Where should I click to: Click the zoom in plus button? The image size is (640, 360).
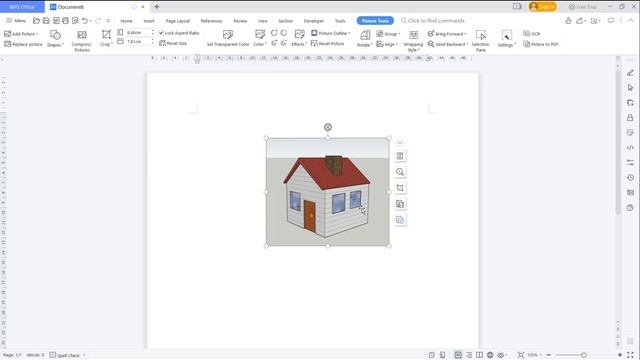click(x=620, y=355)
